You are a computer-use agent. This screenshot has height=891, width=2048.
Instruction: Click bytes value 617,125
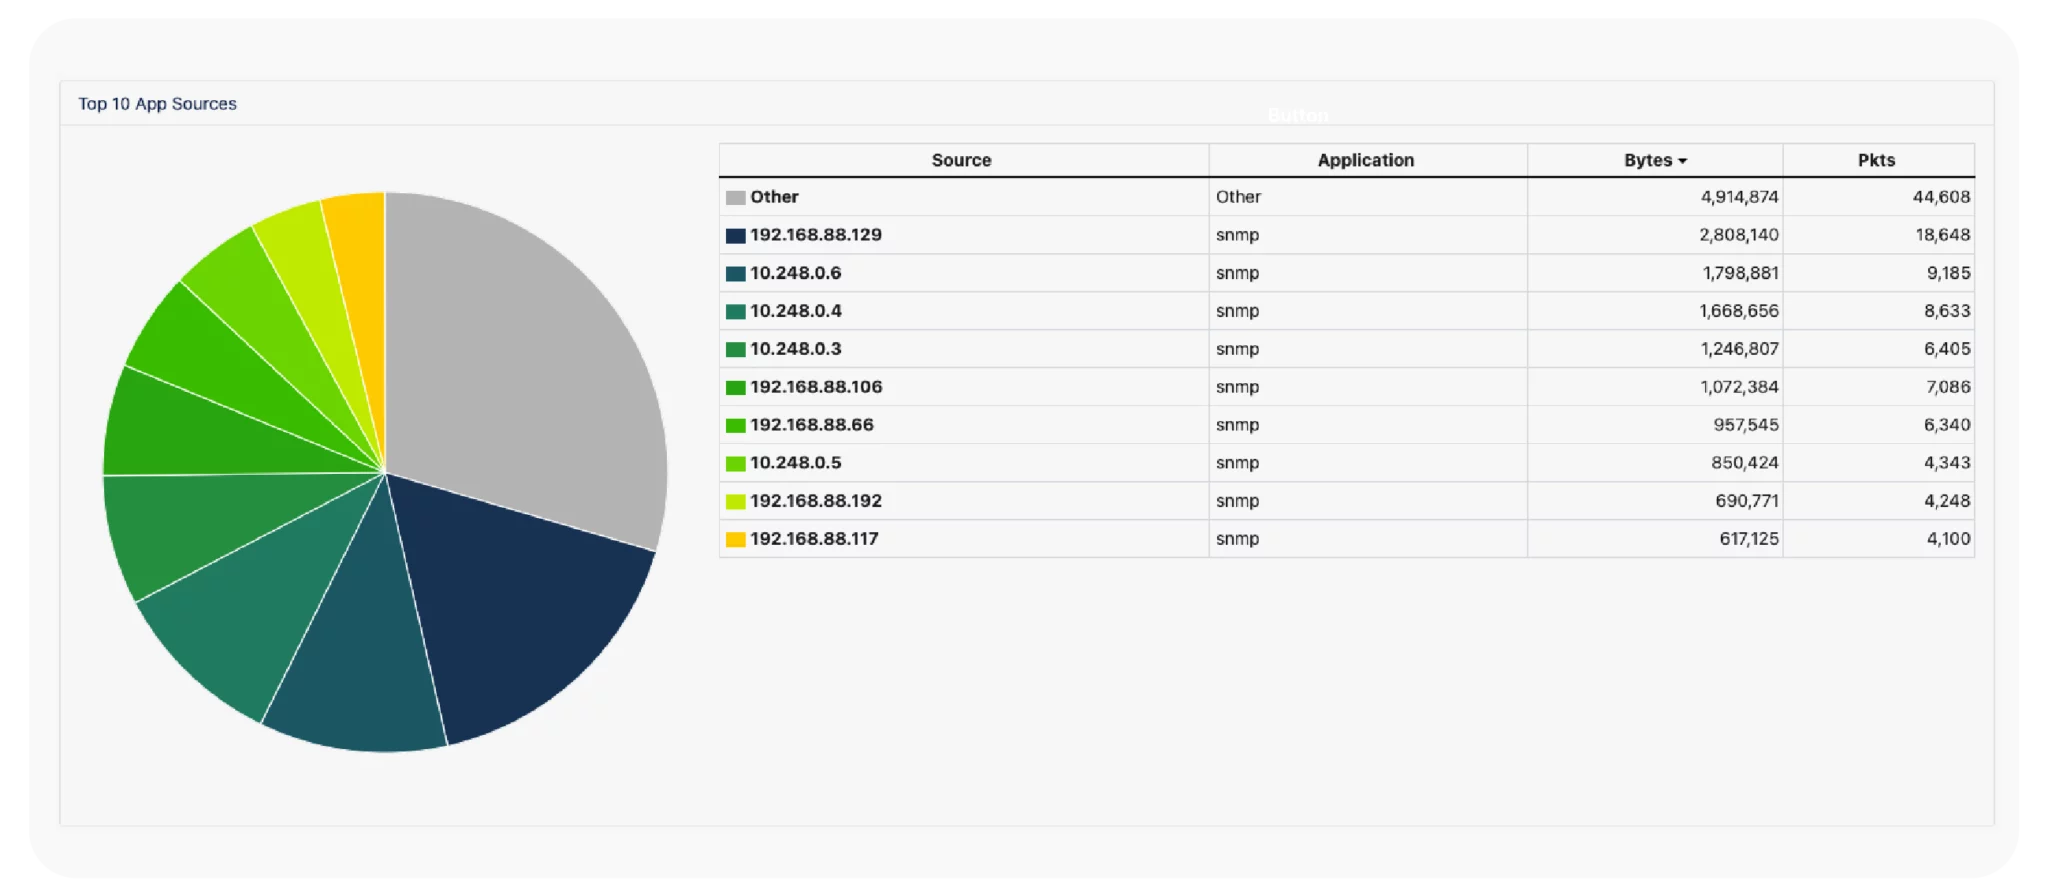click(1749, 539)
